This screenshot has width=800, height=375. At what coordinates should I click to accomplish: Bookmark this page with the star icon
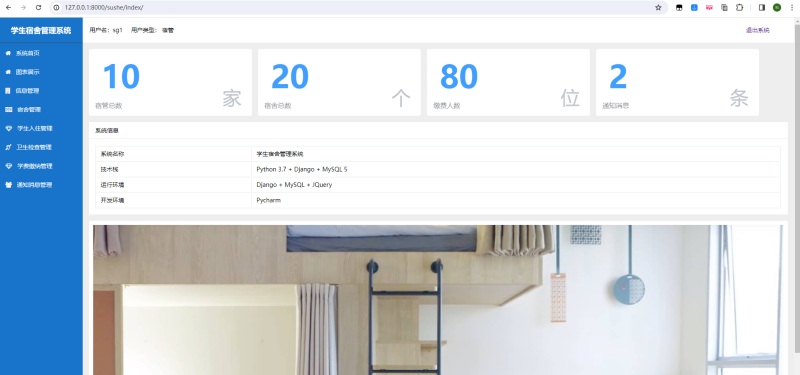point(658,8)
